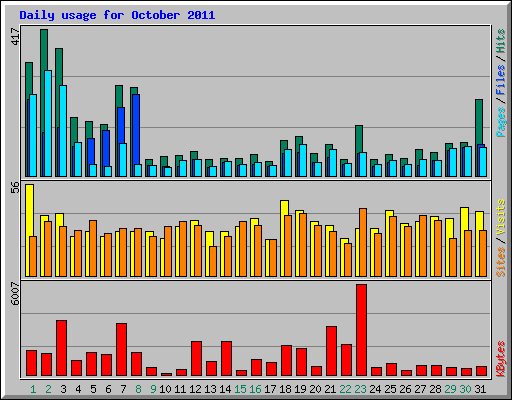Click day 29 on the x-axis
512x400 pixels.
coord(450,389)
